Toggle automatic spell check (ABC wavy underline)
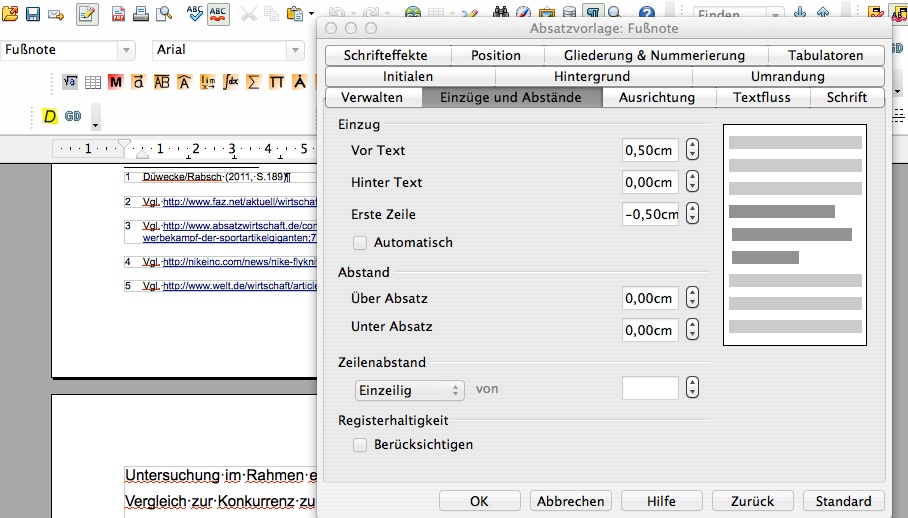908x518 pixels. point(219,14)
